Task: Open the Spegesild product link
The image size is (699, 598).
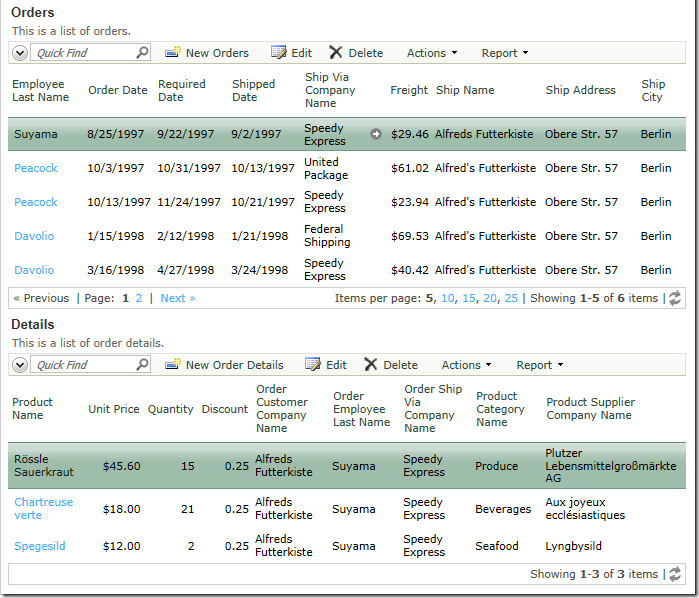Action: pyautogui.click(x=40, y=546)
